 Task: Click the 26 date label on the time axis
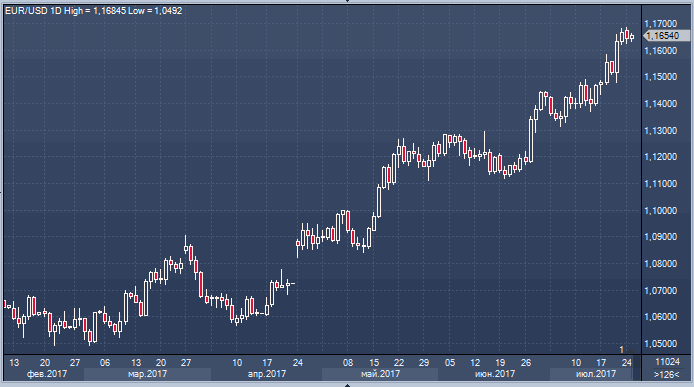525,363
